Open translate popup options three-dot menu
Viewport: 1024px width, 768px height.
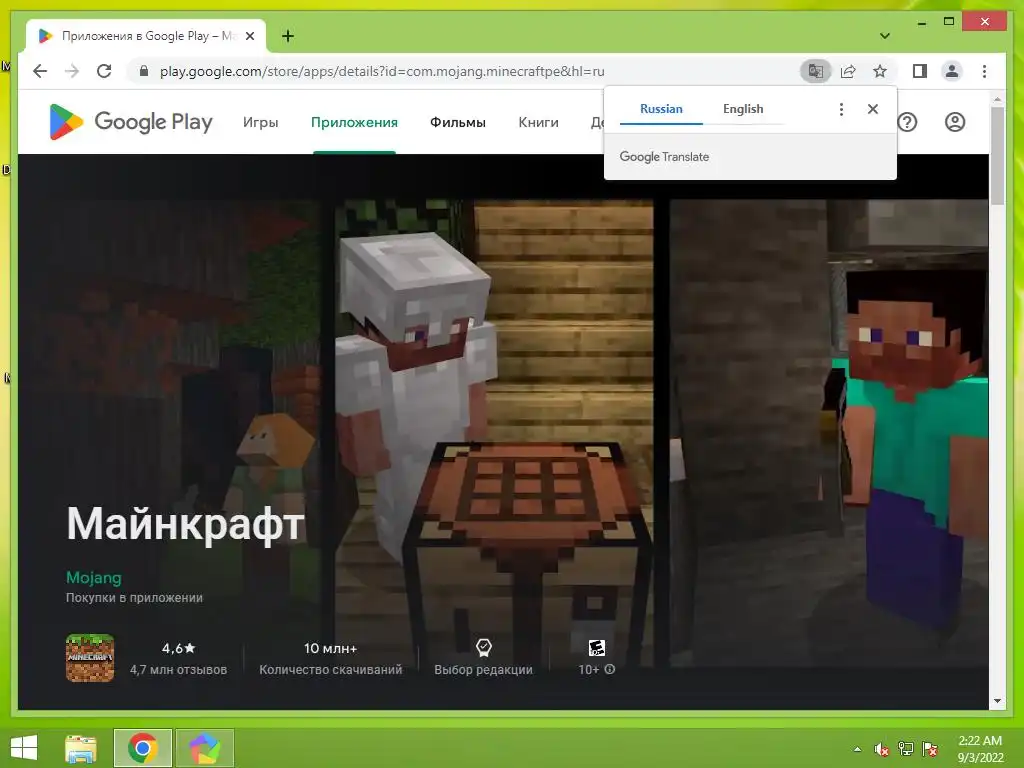pyautogui.click(x=841, y=109)
